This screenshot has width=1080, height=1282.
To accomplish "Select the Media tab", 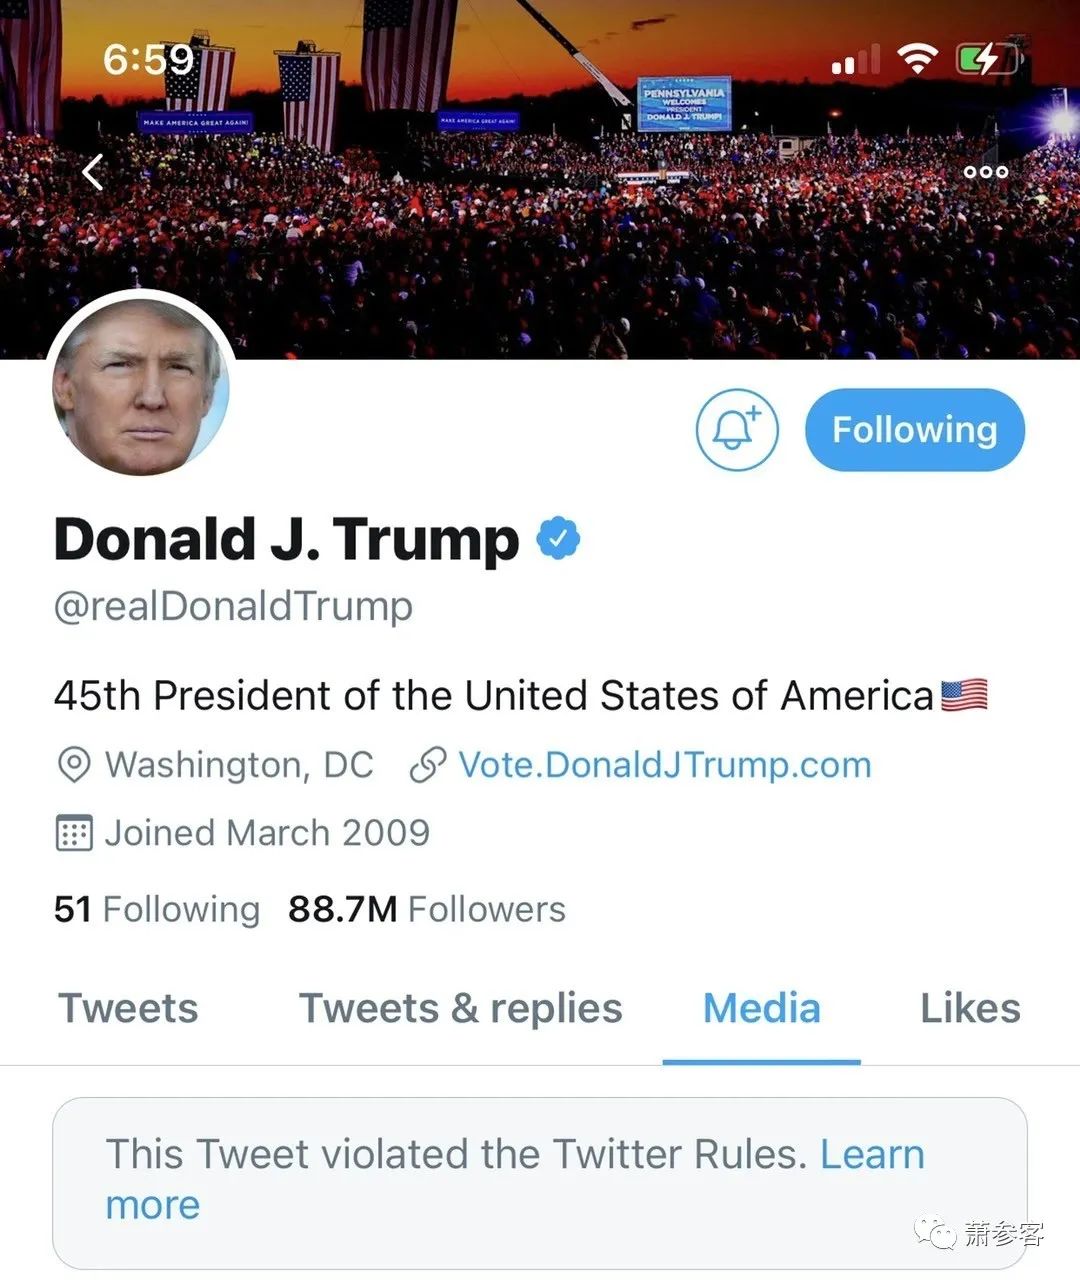I will (762, 1008).
